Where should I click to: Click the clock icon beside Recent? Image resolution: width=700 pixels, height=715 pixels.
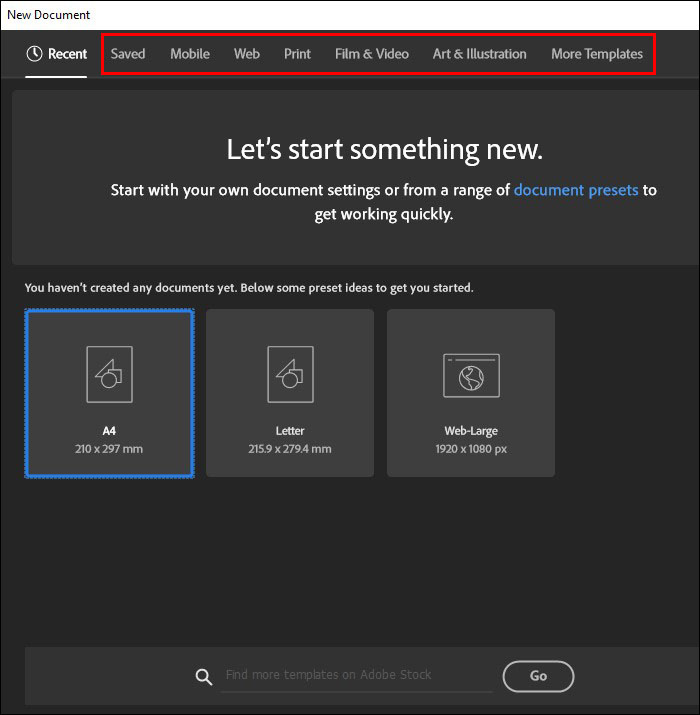(x=34, y=54)
